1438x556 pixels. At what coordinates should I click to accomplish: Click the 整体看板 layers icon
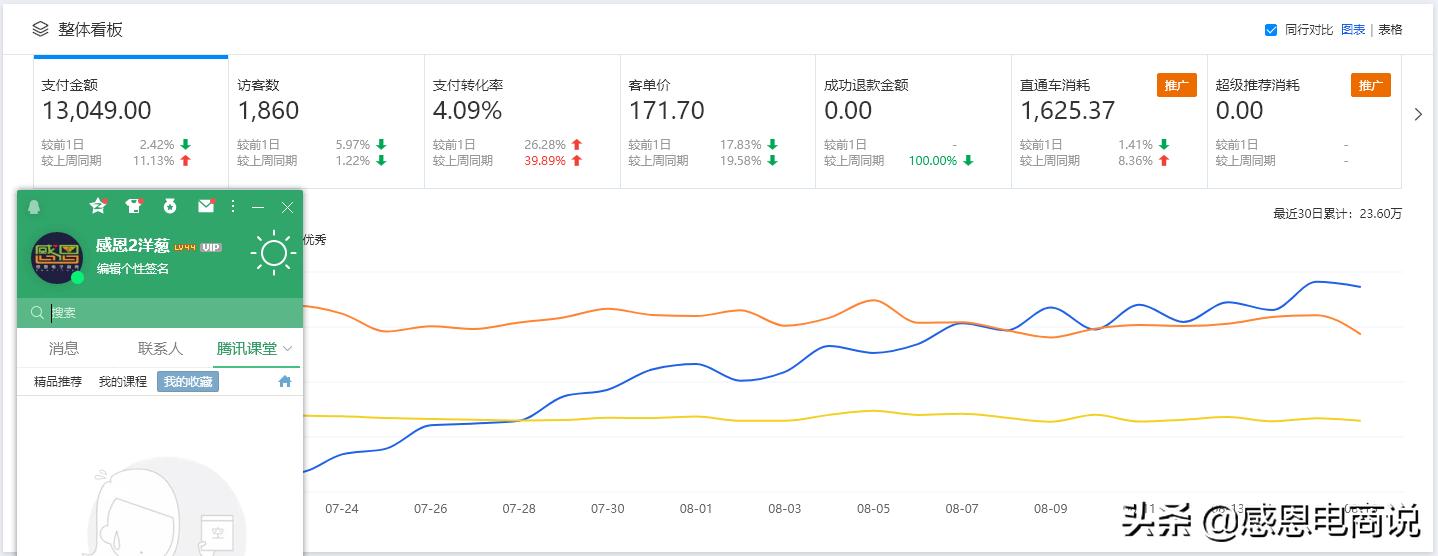40,29
